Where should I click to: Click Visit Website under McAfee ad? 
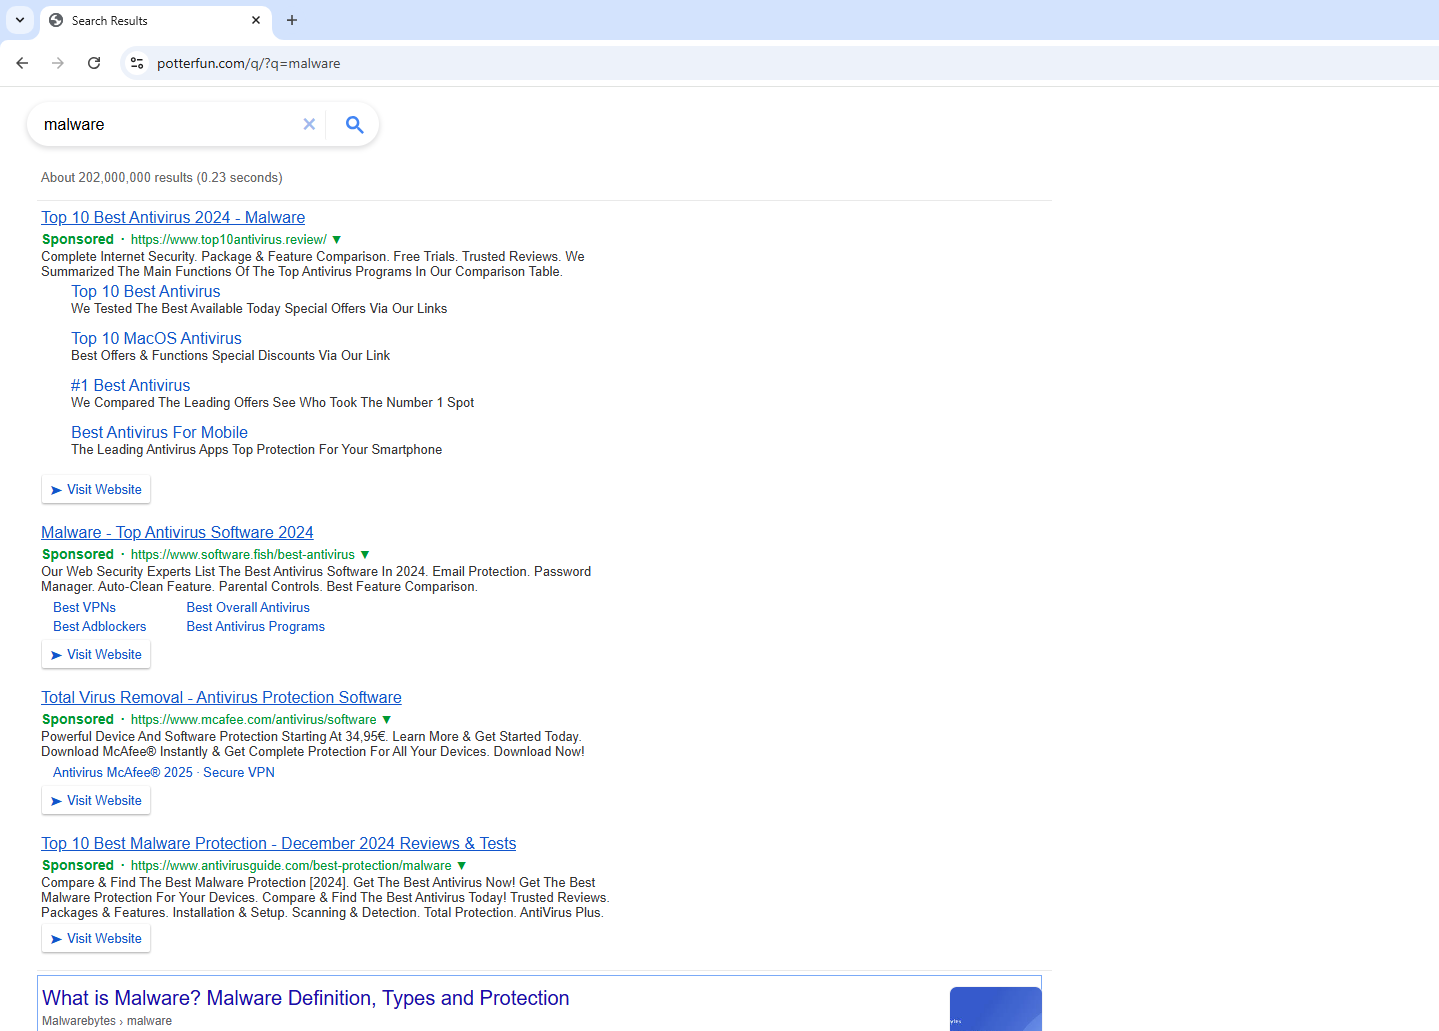(96, 800)
